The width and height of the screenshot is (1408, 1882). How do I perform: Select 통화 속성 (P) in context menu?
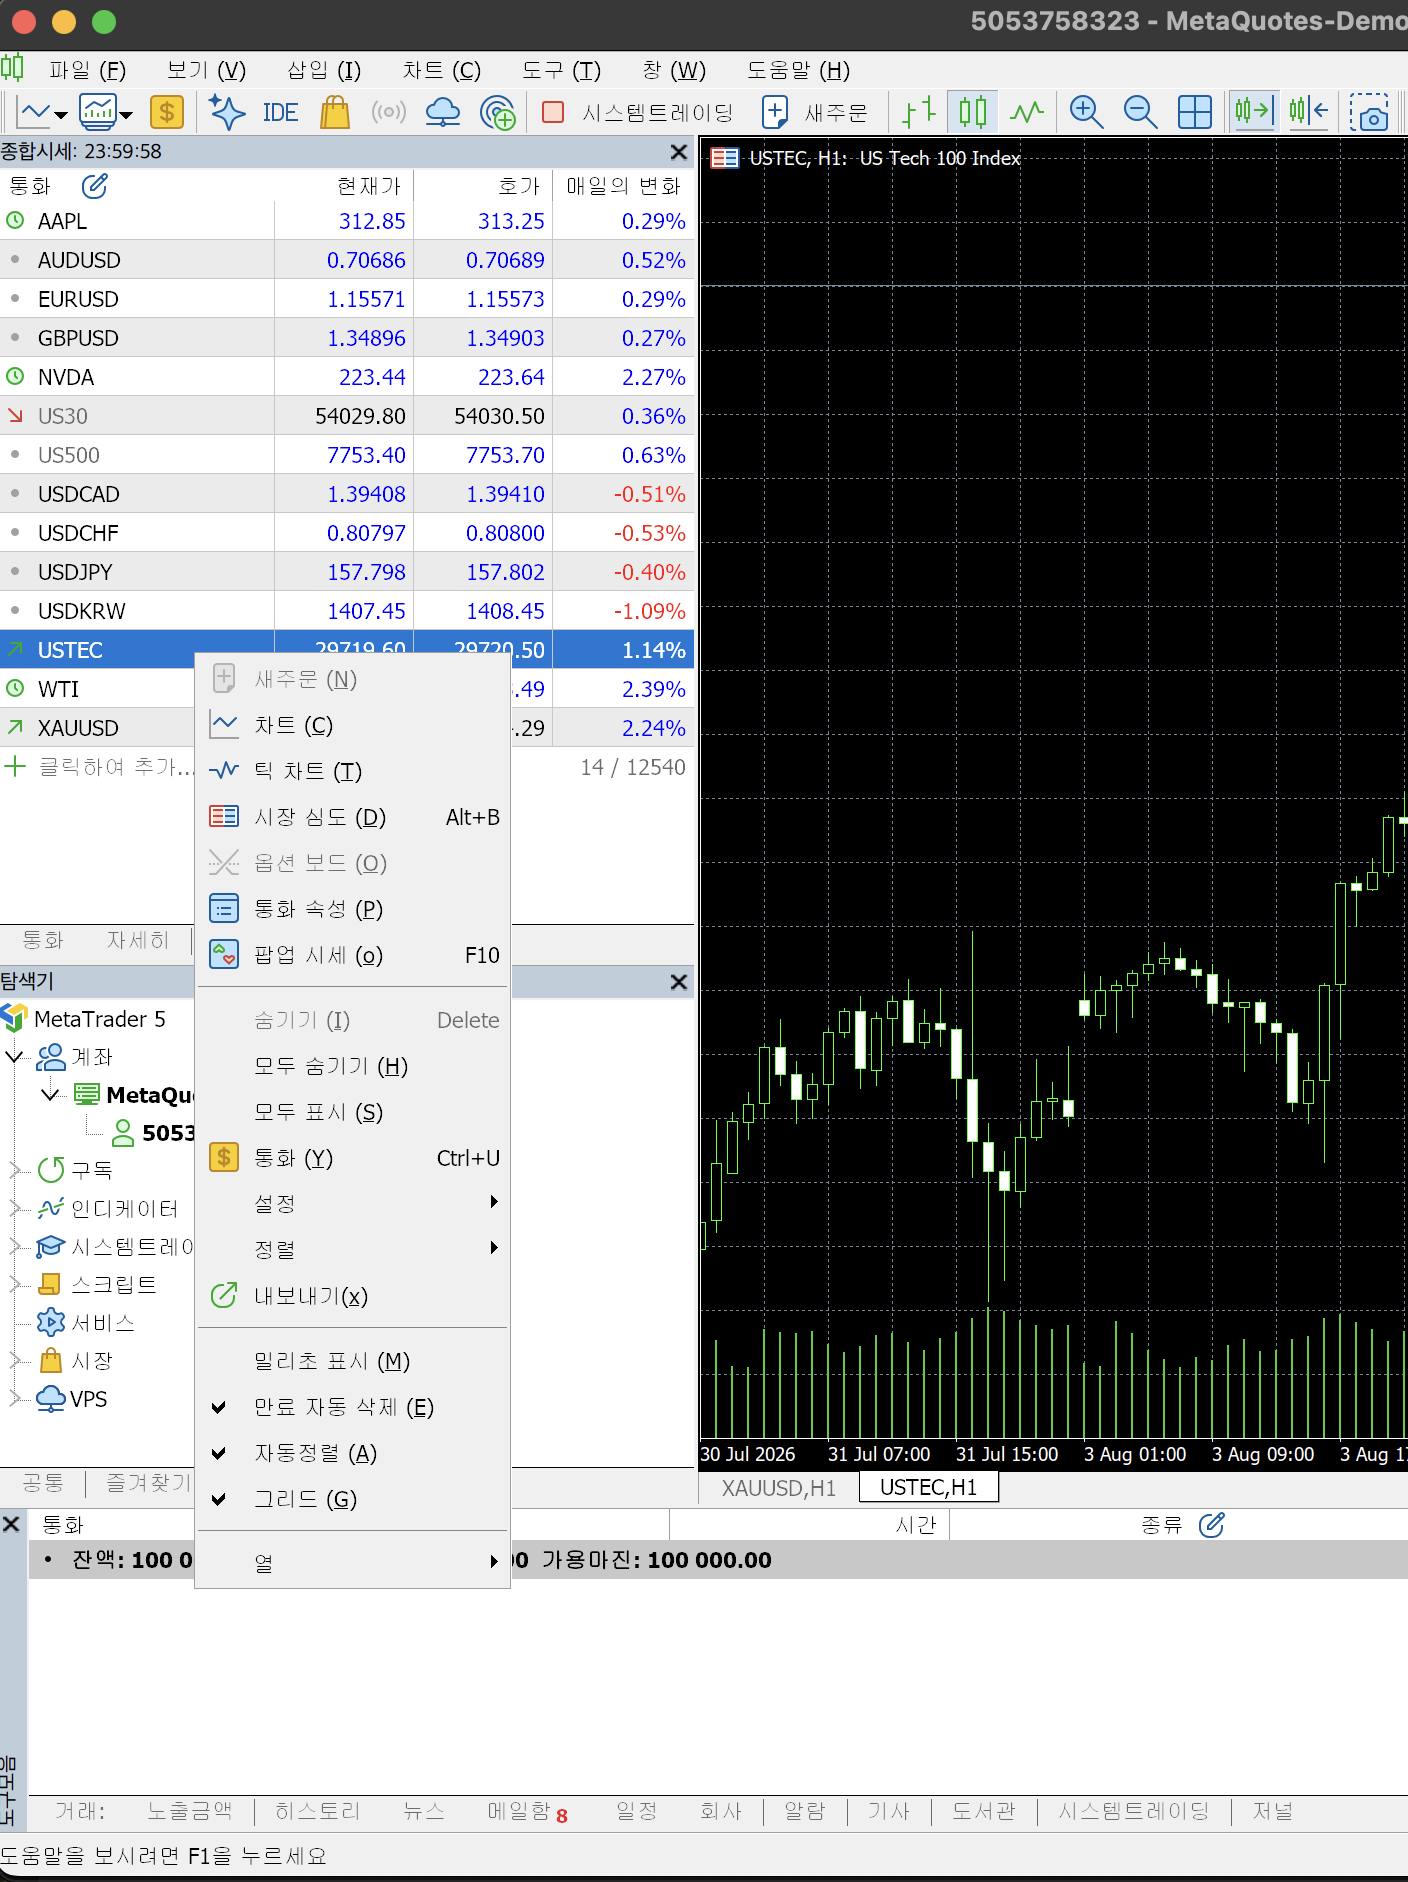click(x=353, y=910)
